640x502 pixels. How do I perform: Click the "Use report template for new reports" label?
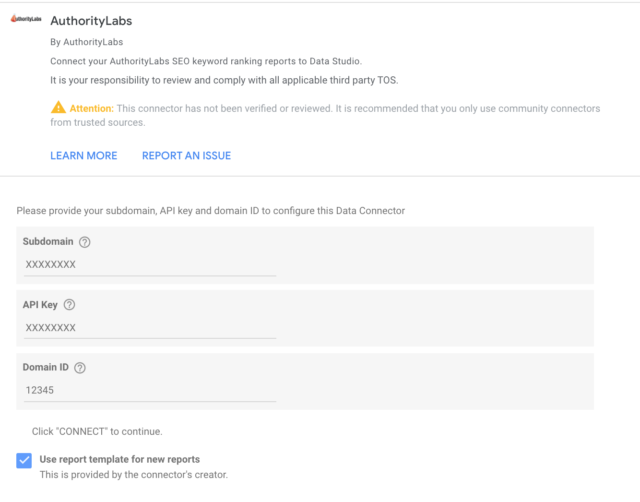point(120,459)
